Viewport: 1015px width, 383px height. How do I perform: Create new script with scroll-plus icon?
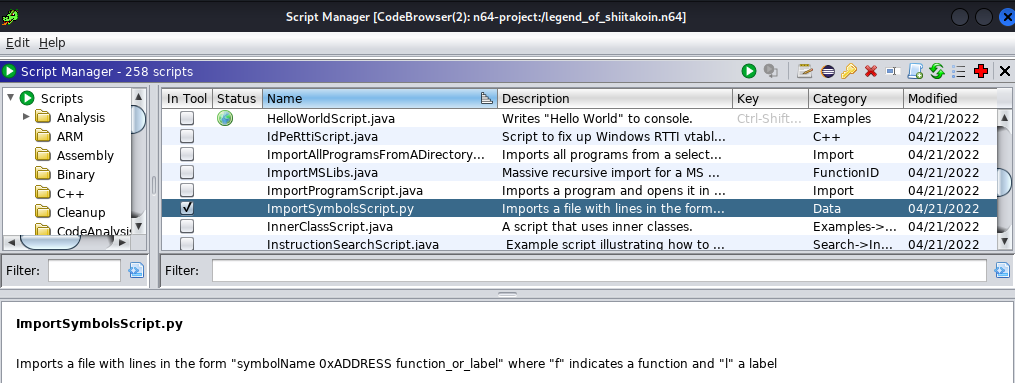pyautogui.click(x=915, y=71)
